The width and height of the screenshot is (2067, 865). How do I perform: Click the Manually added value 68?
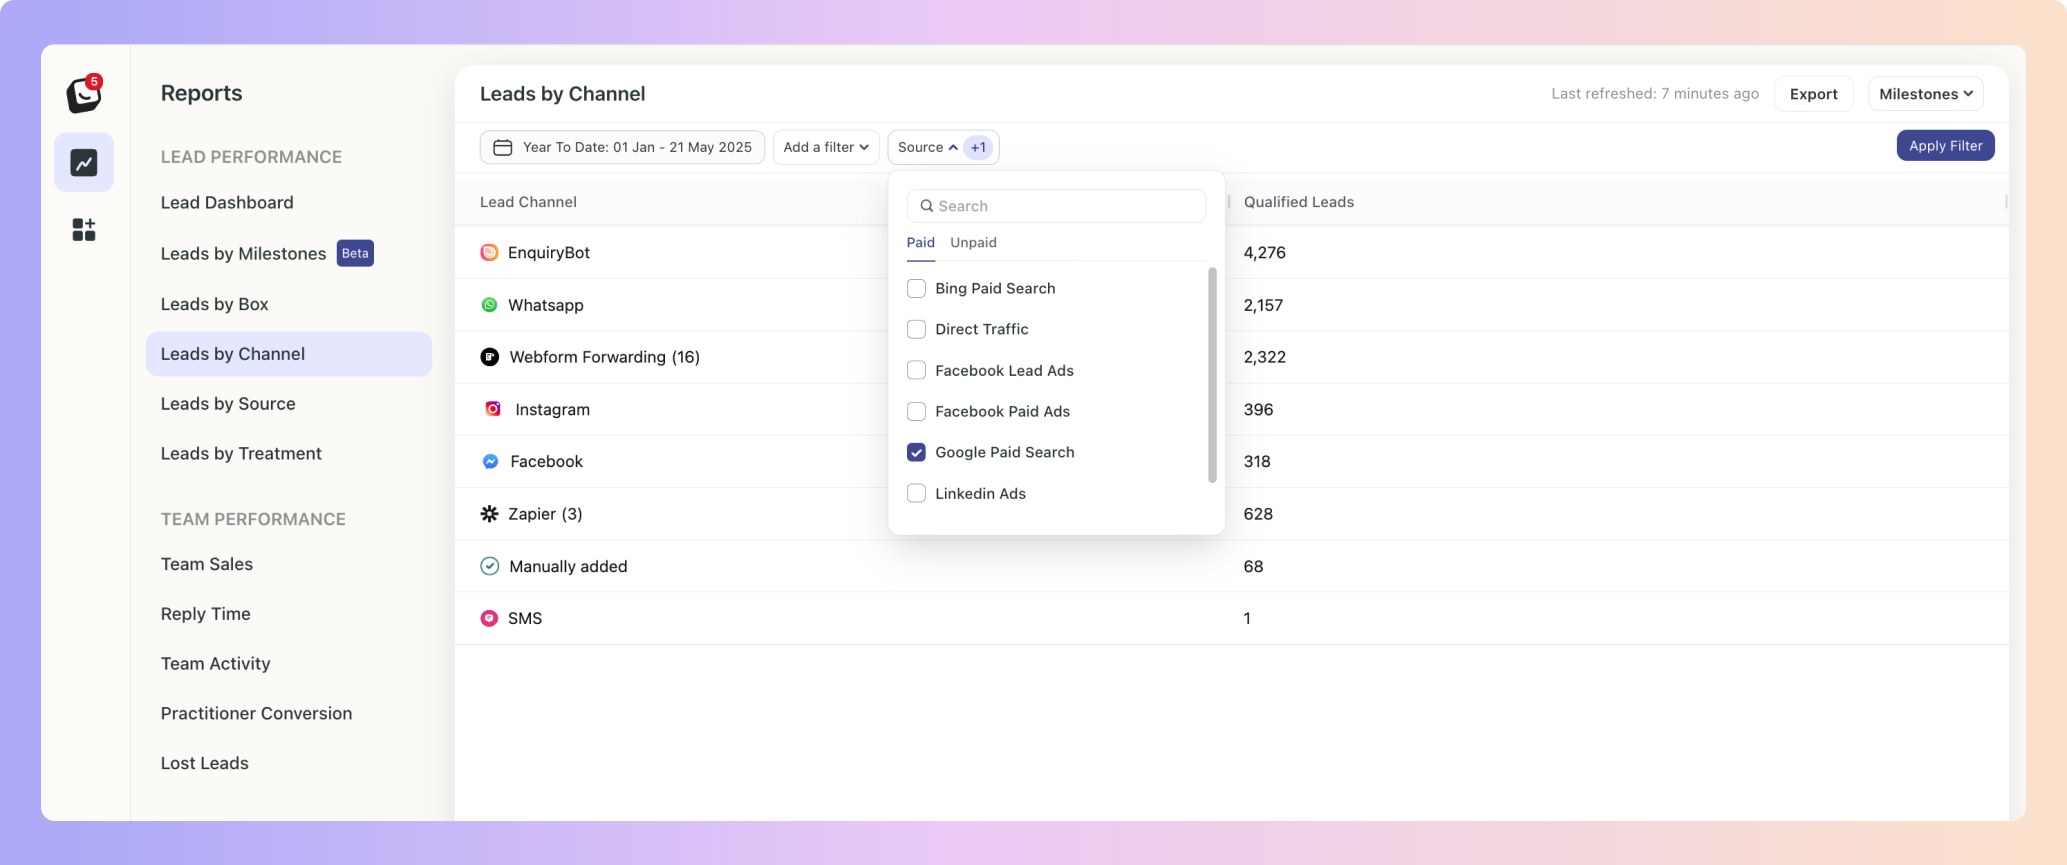pyautogui.click(x=1254, y=567)
